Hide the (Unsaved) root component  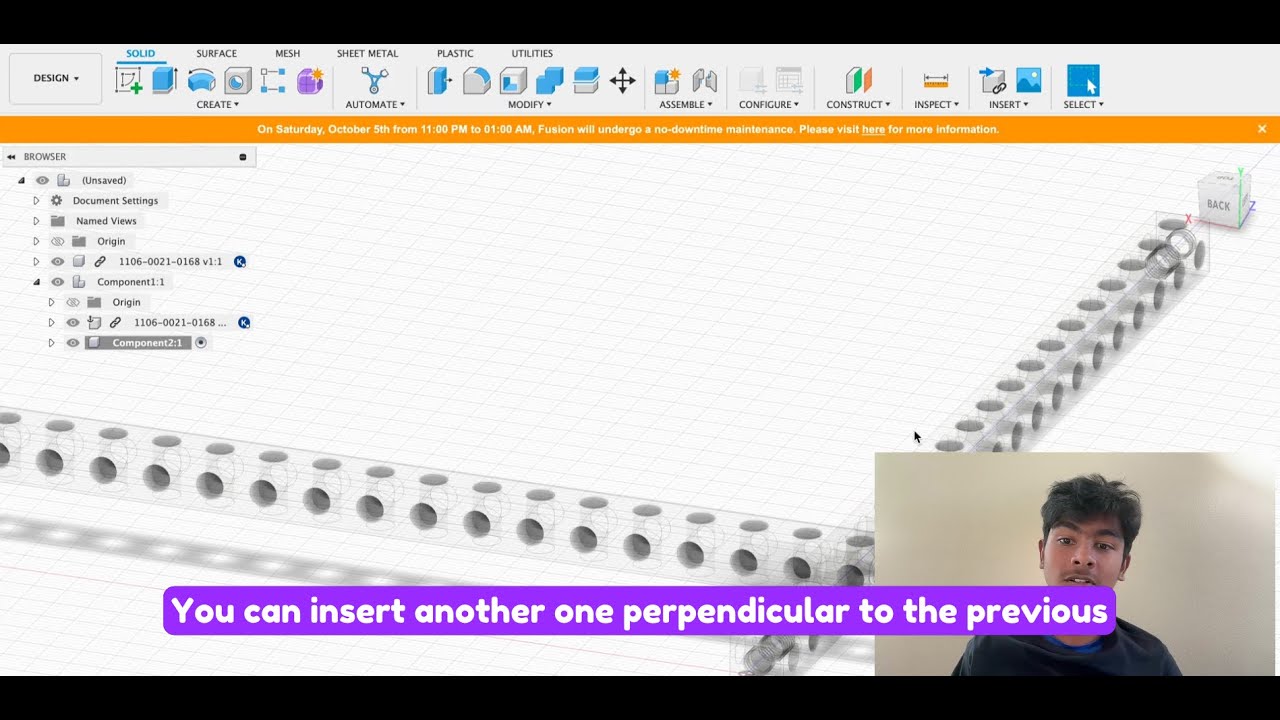[42, 181]
